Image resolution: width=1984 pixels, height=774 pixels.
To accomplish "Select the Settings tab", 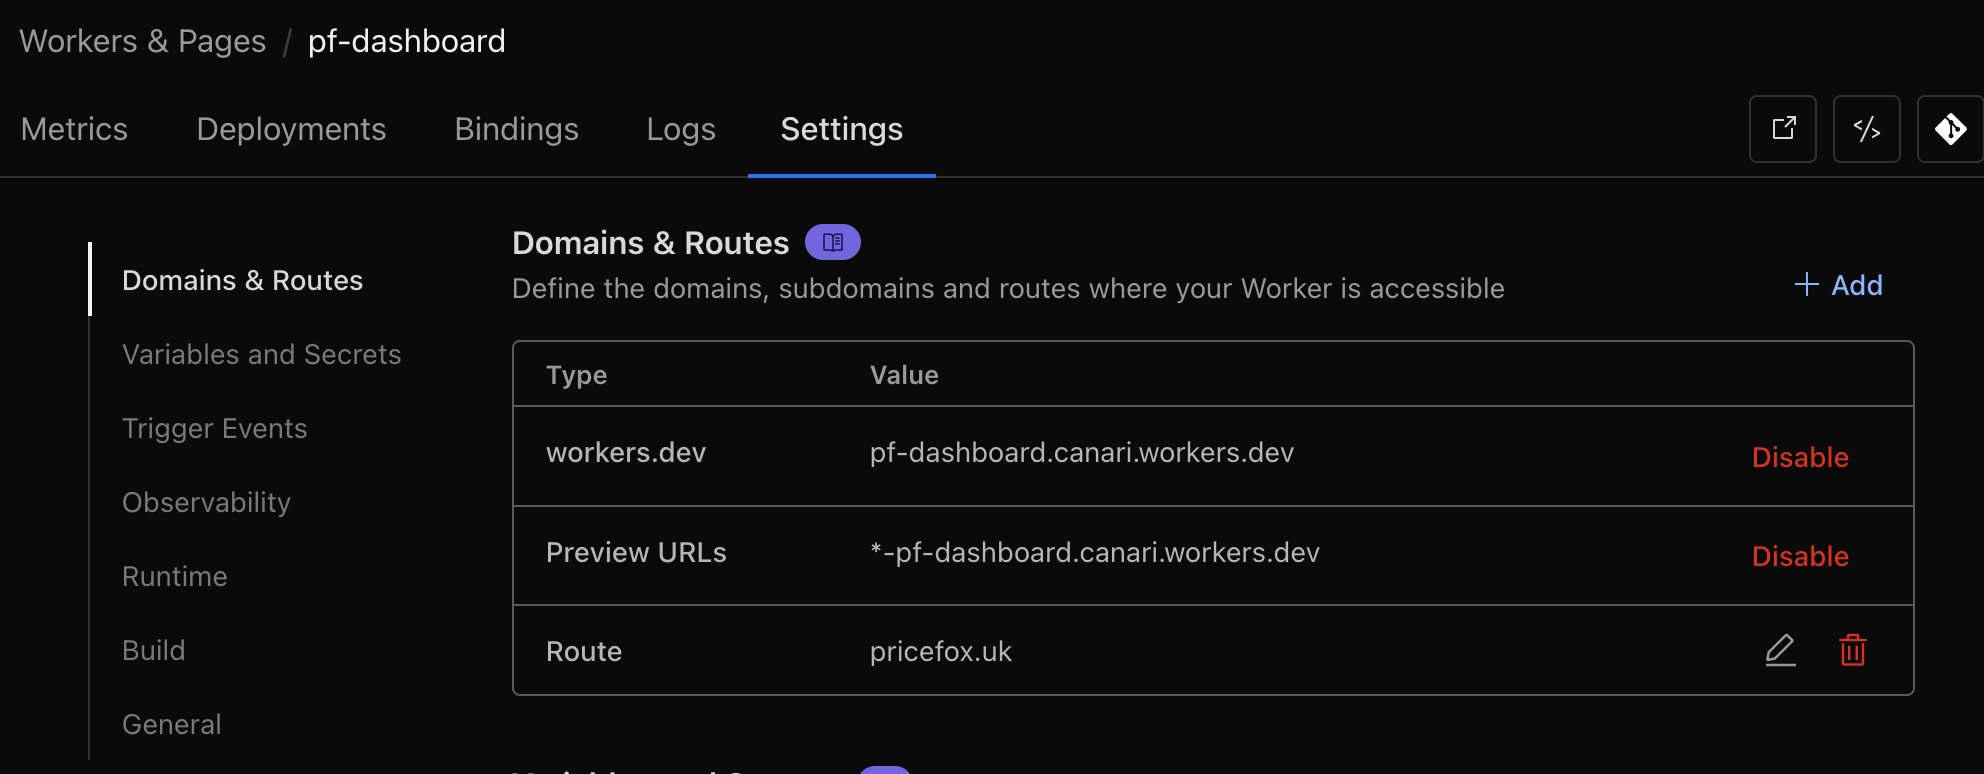I will (x=841, y=129).
